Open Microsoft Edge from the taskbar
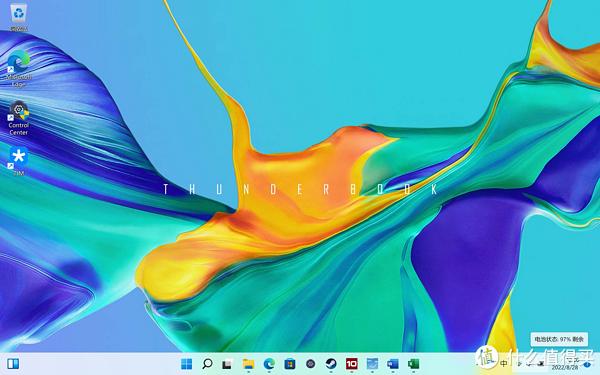600x375 pixels. pyautogui.click(x=269, y=364)
